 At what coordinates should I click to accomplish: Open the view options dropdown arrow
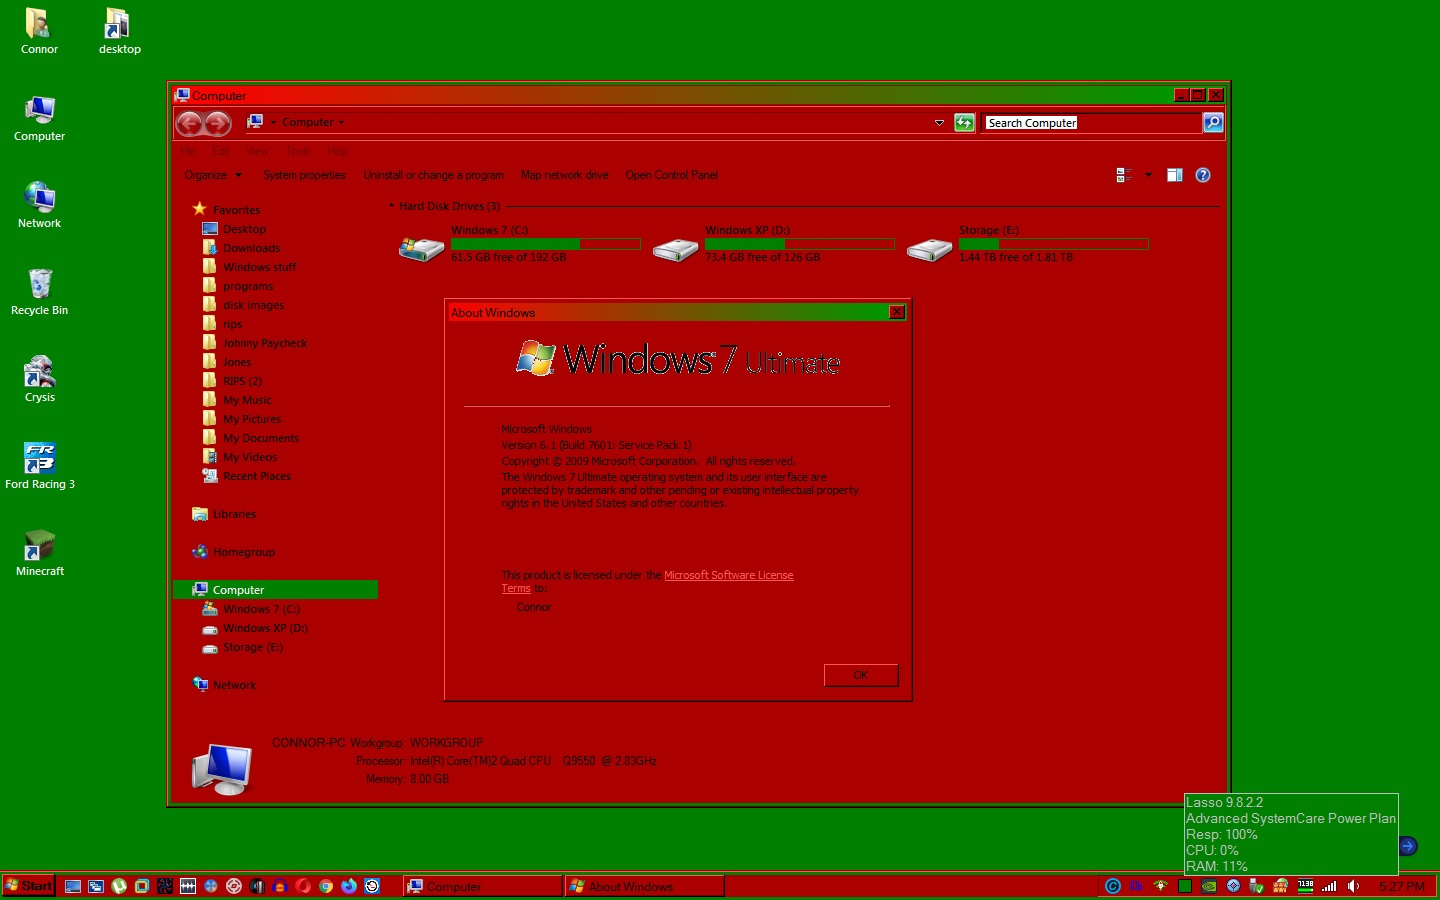tap(1148, 175)
